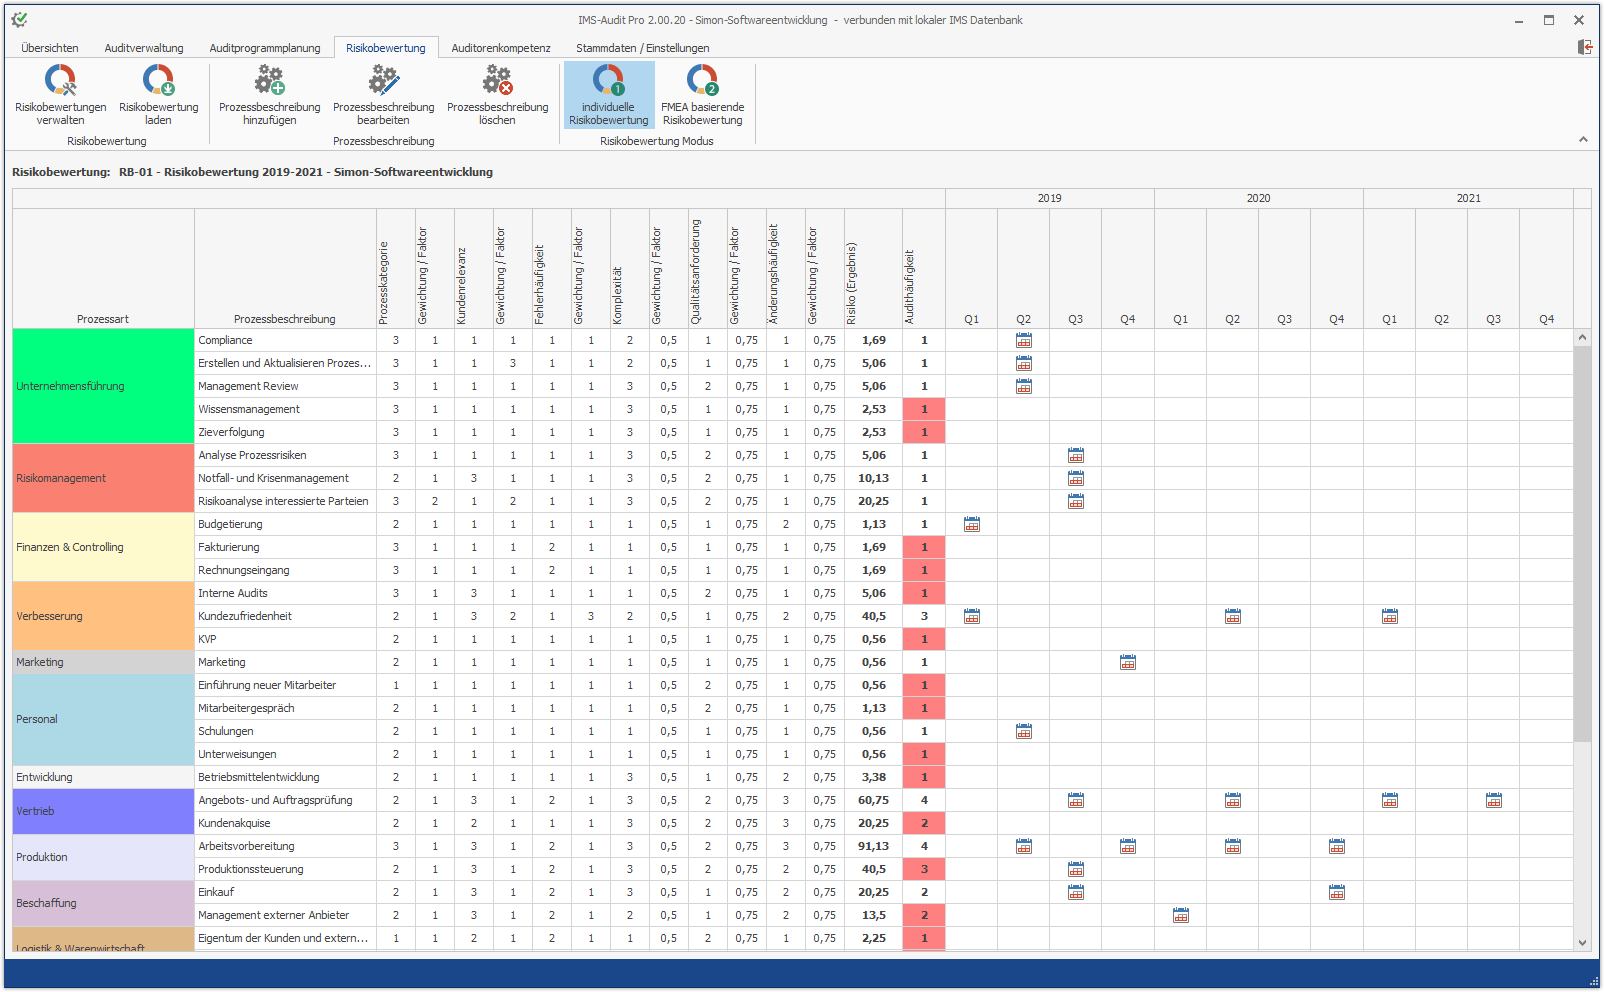
Task: Open the Budgetierung calendar icon under Q1 2019
Action: pyautogui.click(x=971, y=524)
